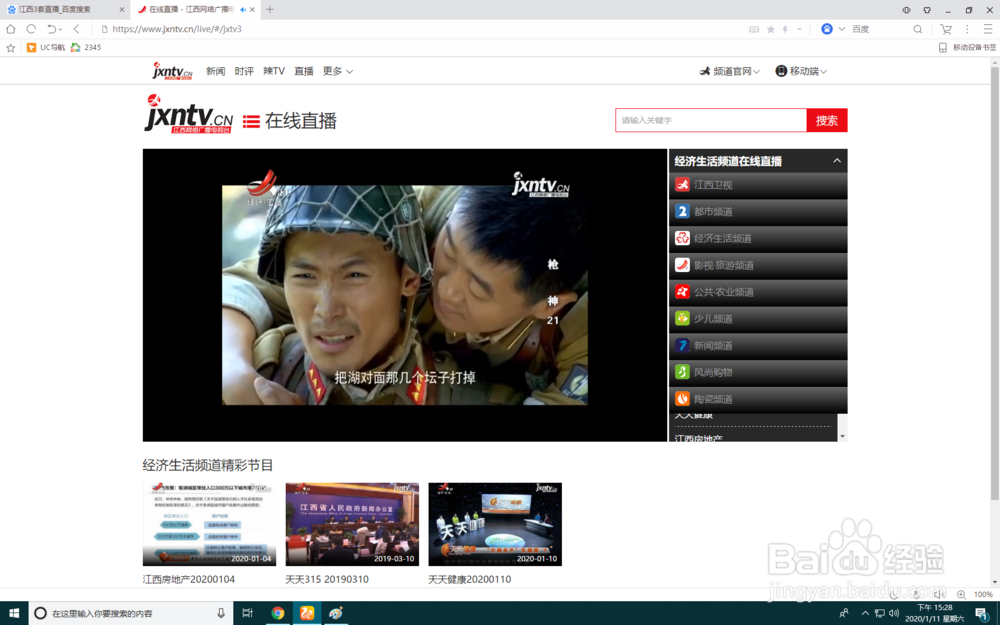Open the shopping cart icon in toolbar

[946, 29]
